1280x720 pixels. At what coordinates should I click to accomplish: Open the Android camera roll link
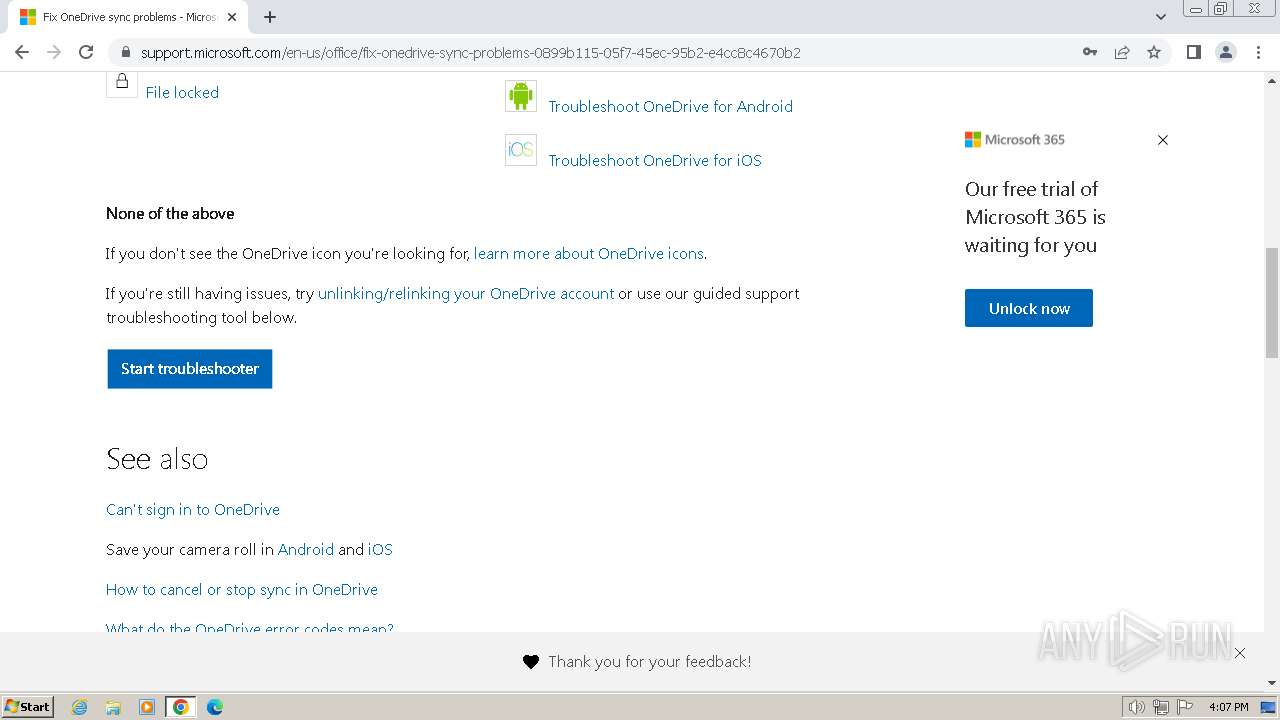click(x=306, y=549)
